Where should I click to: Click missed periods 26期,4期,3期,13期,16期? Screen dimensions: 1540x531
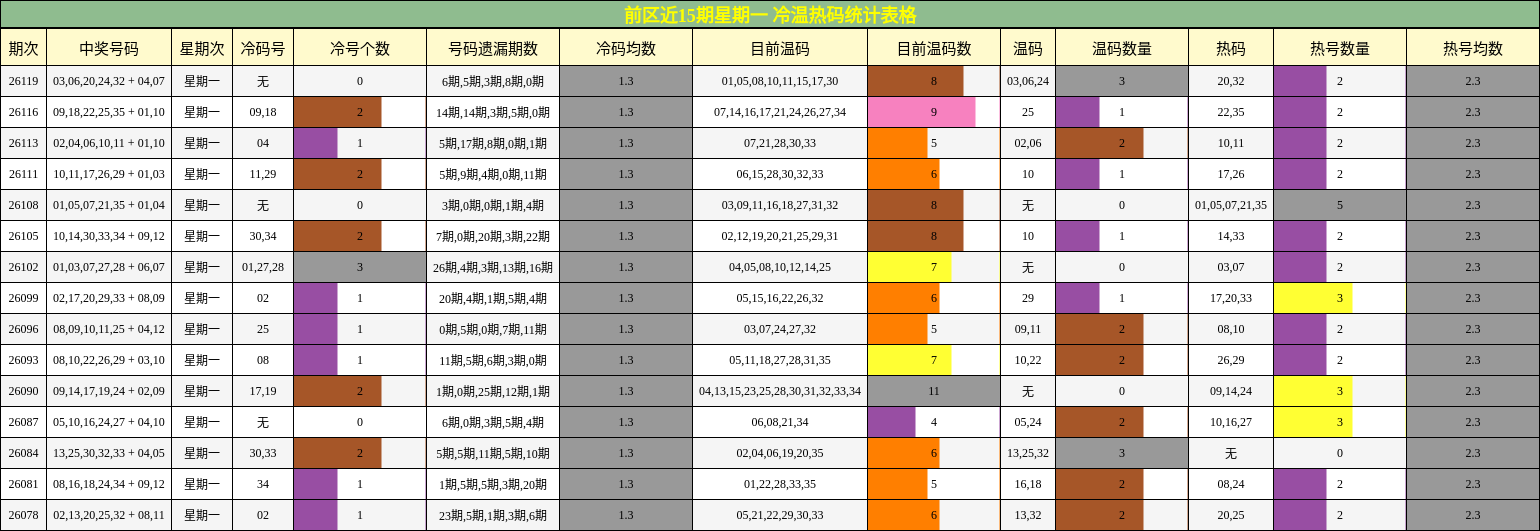point(493,267)
